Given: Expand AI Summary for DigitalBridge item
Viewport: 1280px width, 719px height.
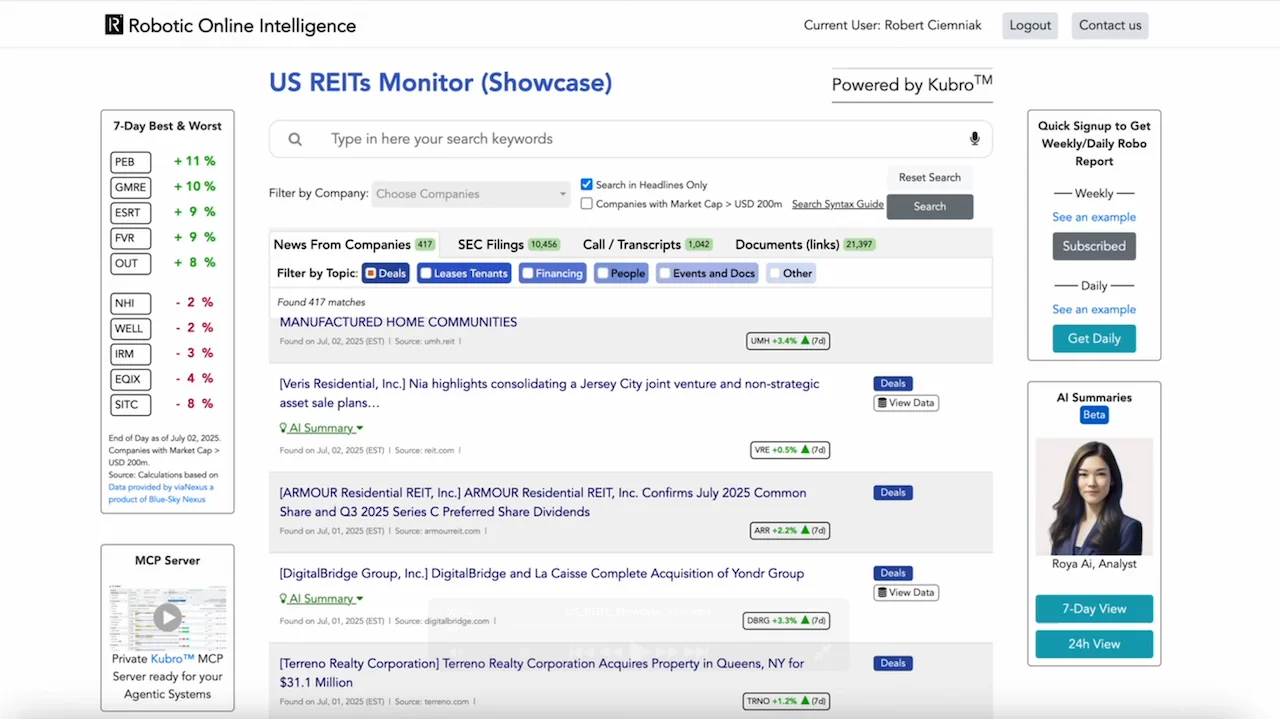Looking at the screenshot, I should click(x=321, y=599).
